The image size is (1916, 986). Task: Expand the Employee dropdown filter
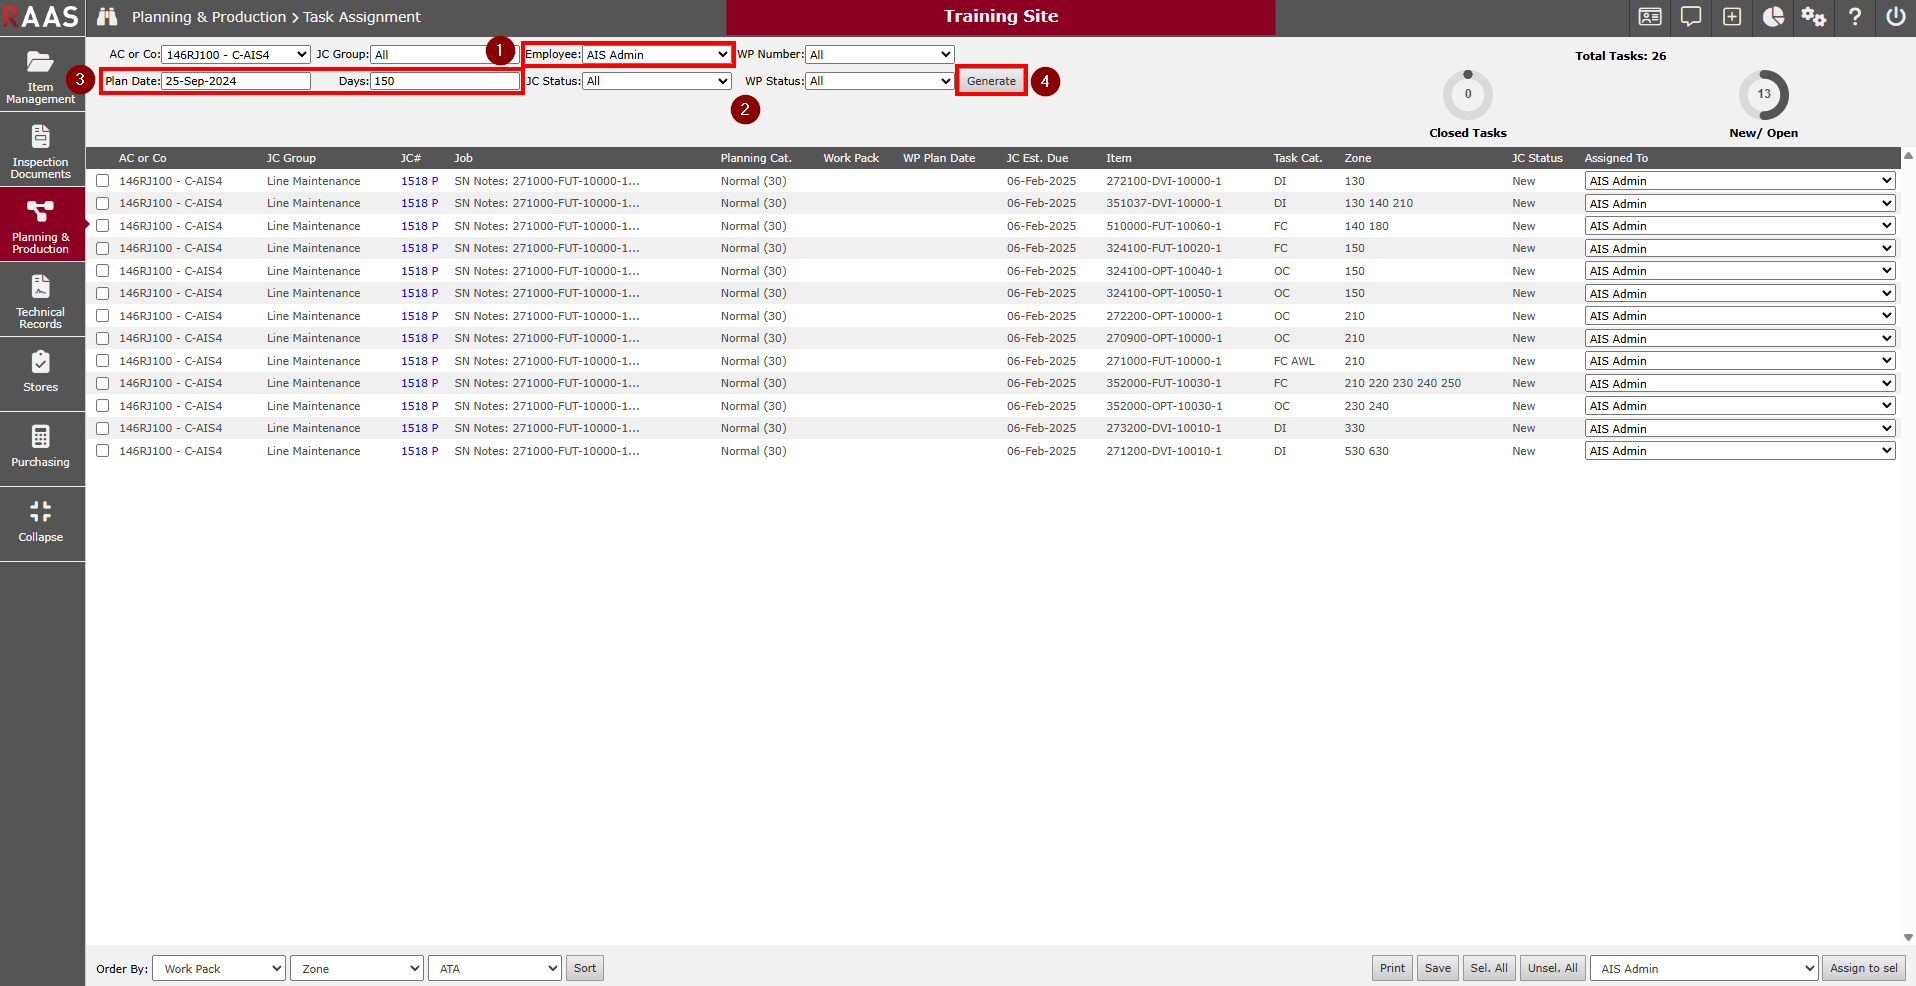coord(656,55)
